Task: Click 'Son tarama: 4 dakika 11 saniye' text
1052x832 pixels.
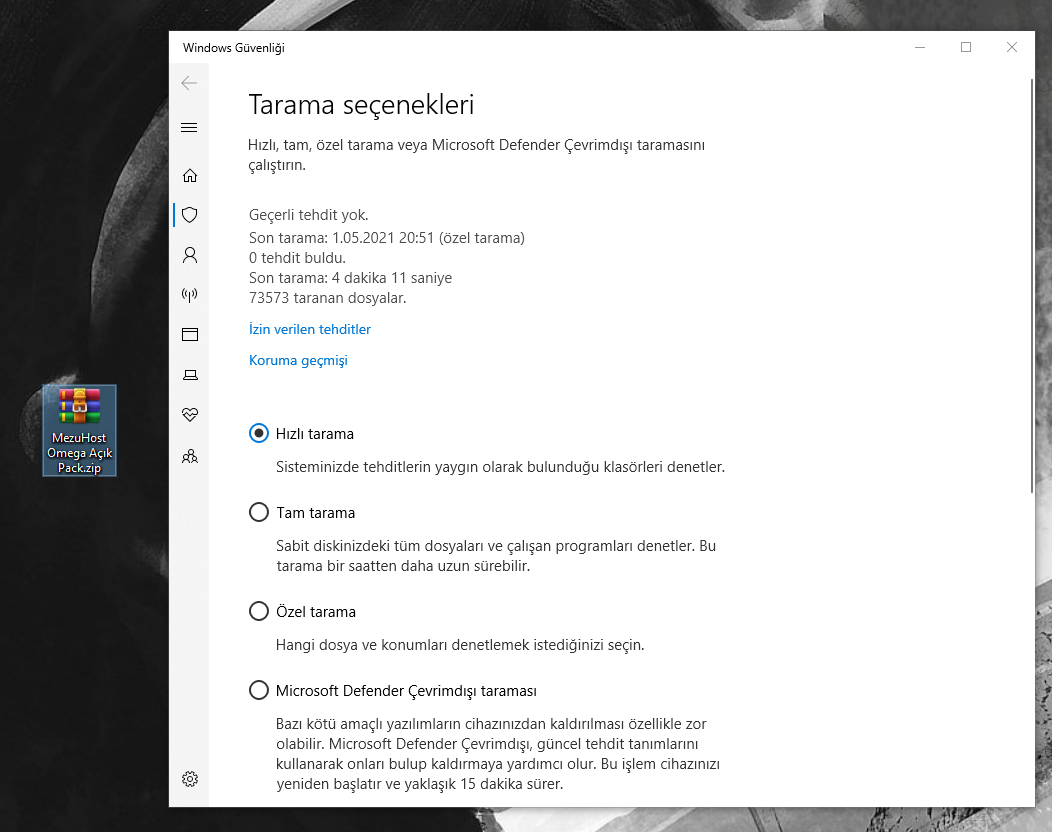Action: coord(350,278)
